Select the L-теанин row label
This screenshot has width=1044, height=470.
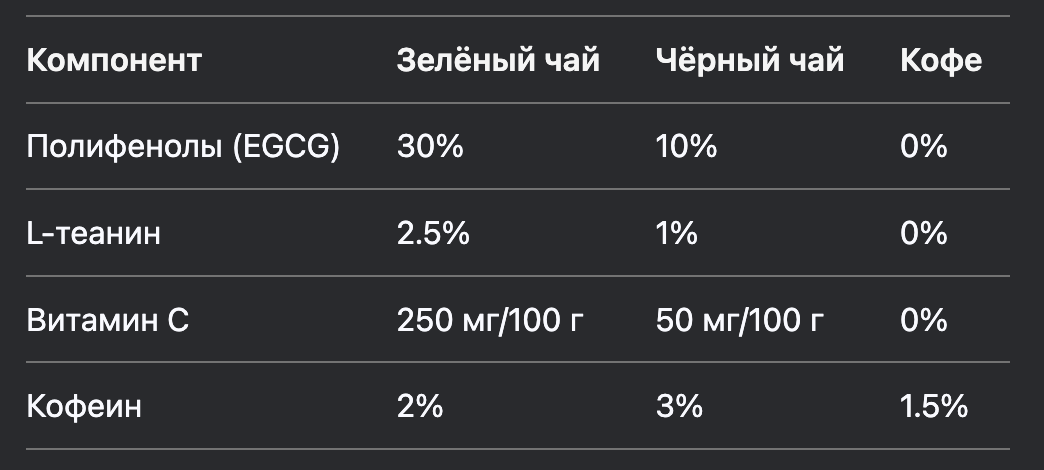(94, 234)
